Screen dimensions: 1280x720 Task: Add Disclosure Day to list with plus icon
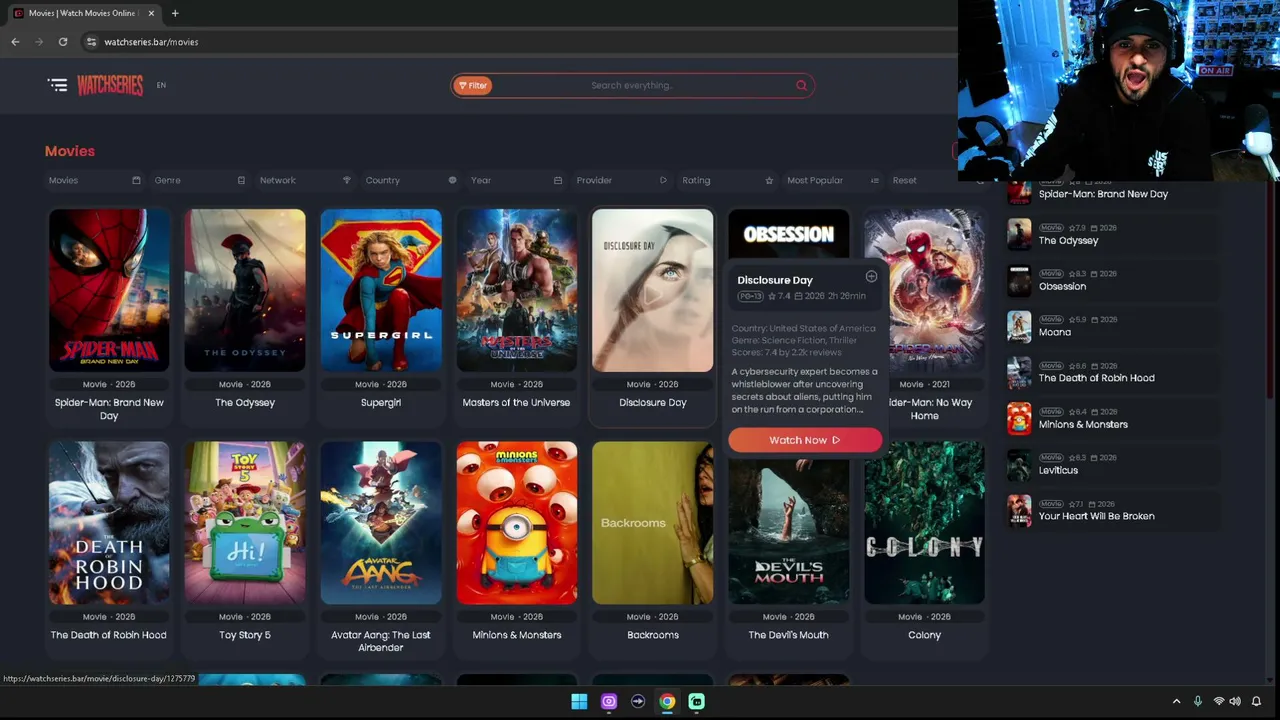coord(871,276)
